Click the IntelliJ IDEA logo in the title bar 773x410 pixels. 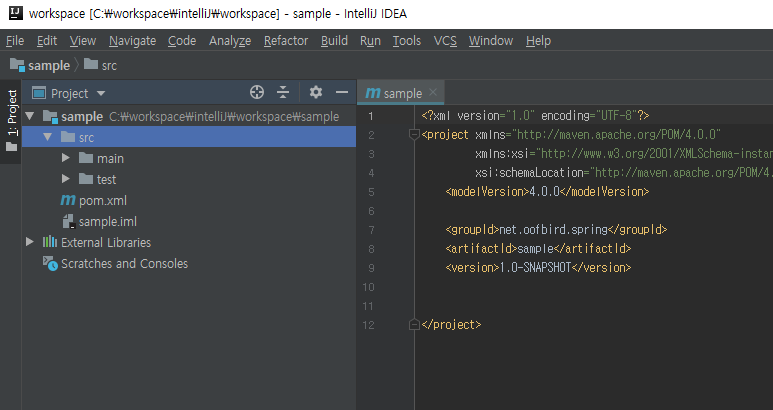pyautogui.click(x=16, y=13)
